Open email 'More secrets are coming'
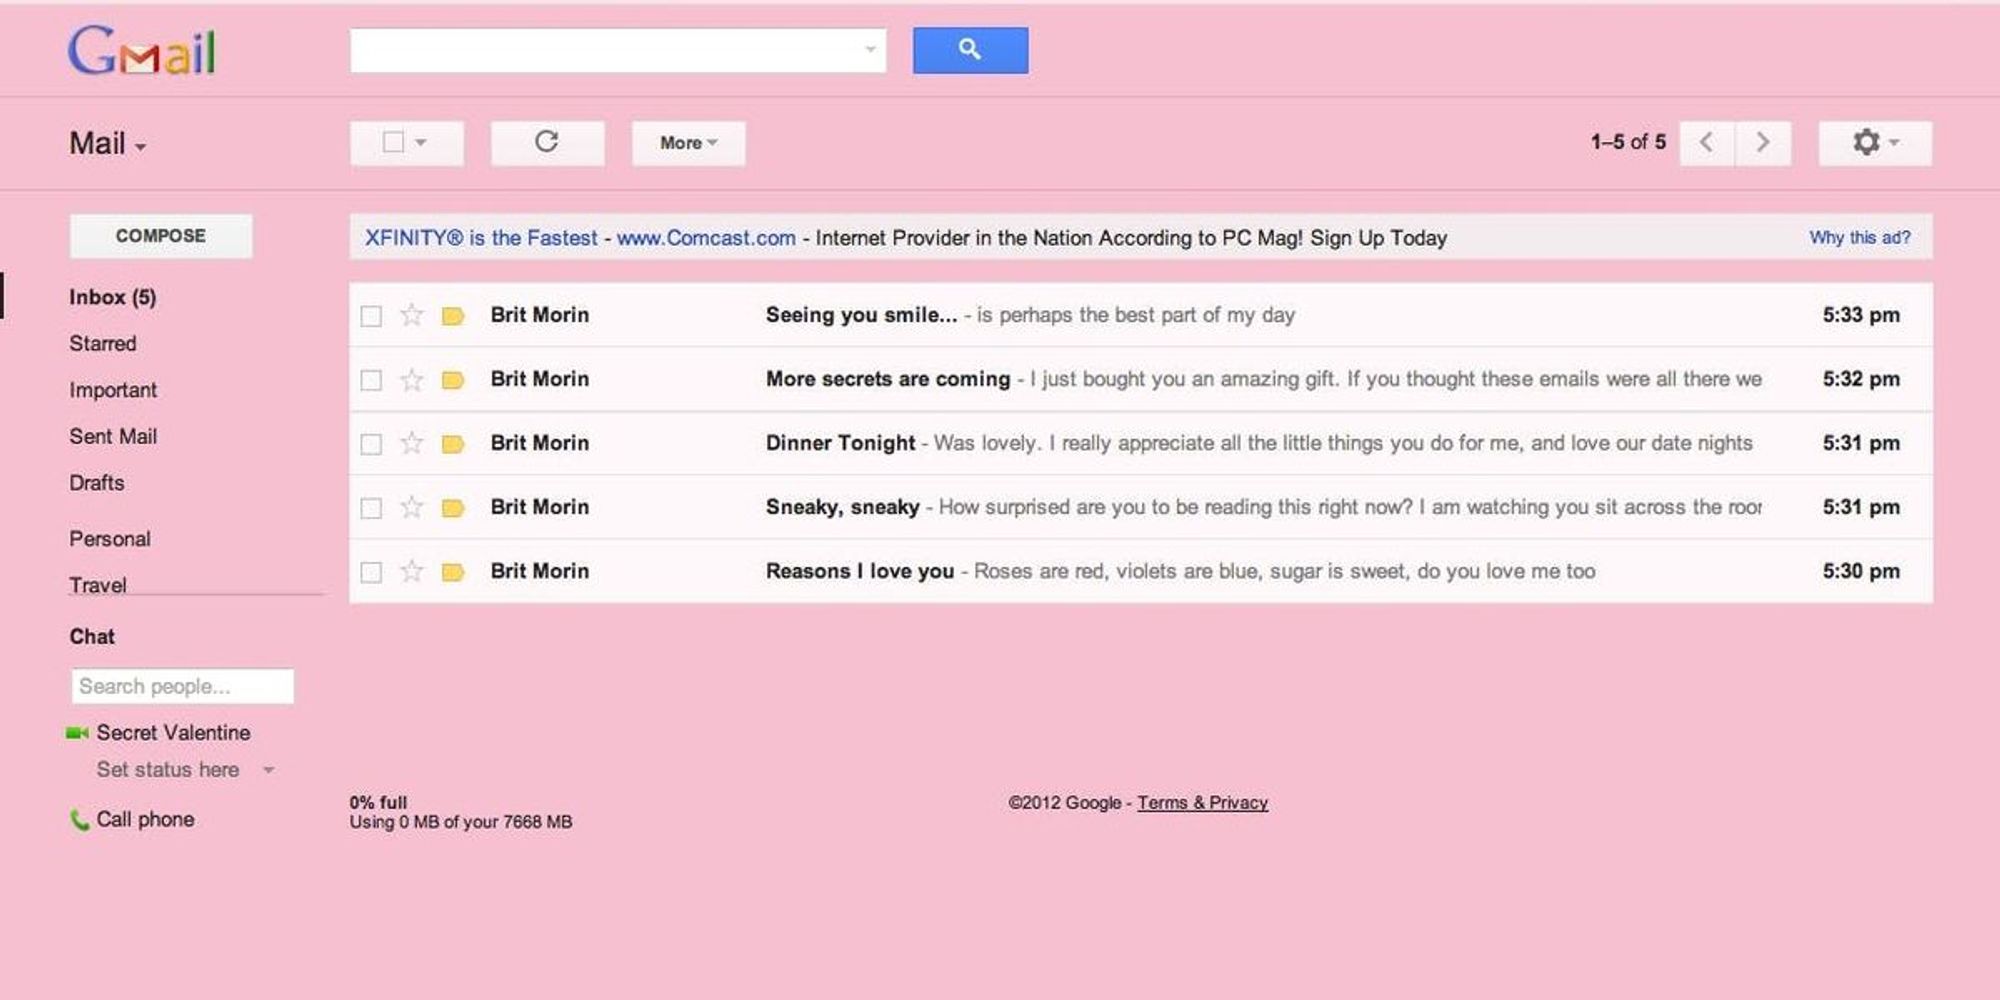Screen dimensions: 2000x1000 pos(1140,379)
